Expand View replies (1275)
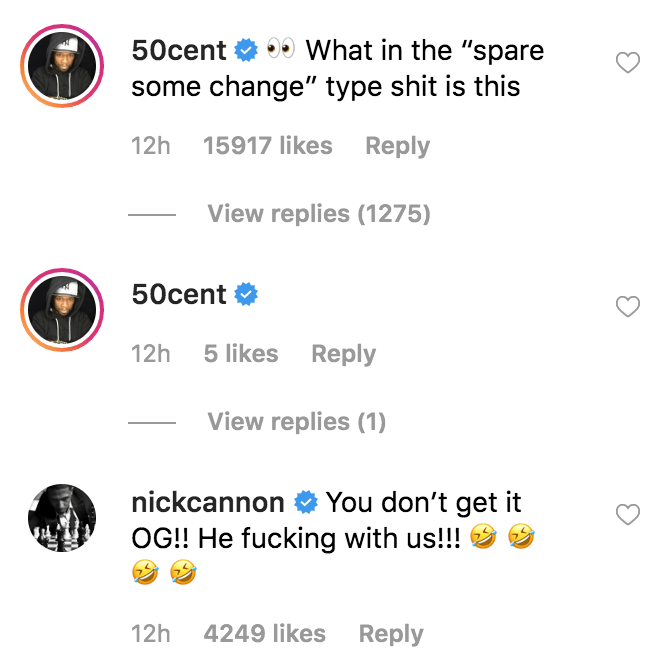Screen dimensions: 658x658 pyautogui.click(x=318, y=214)
